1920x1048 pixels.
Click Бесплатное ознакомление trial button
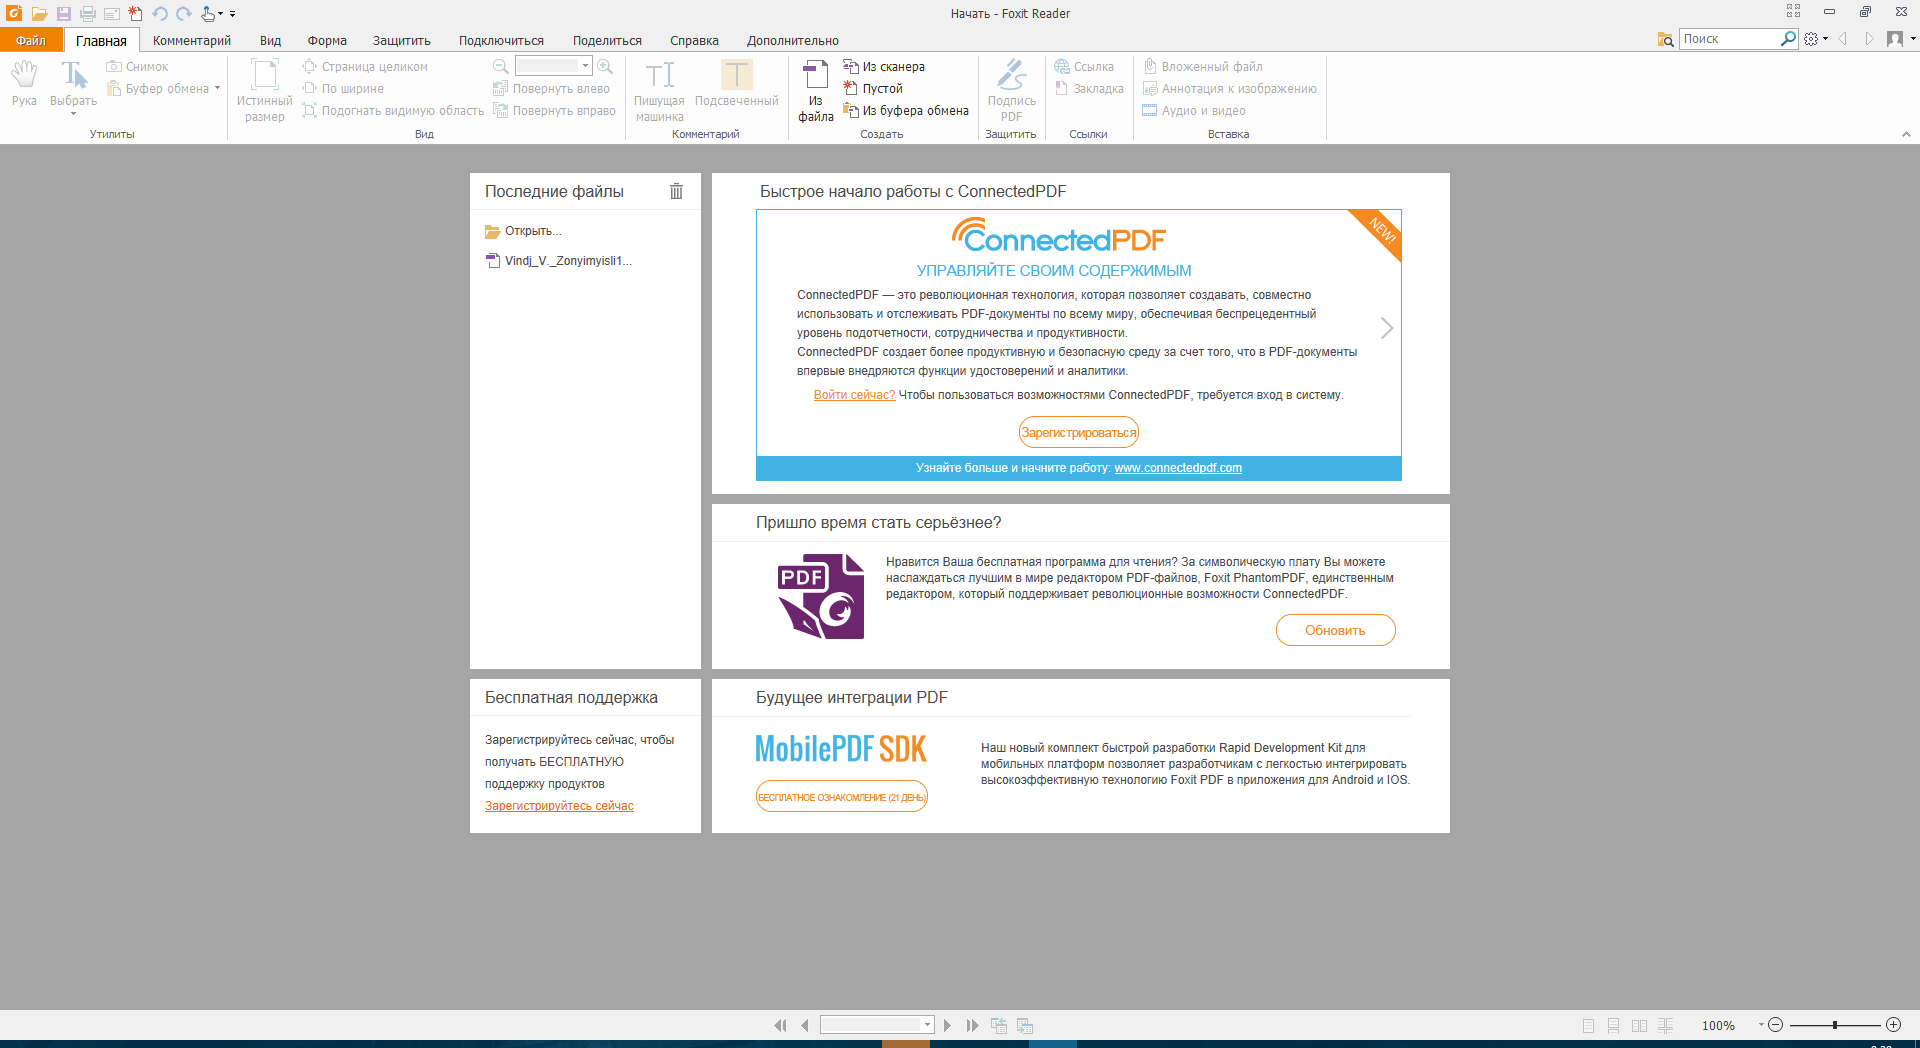(x=841, y=797)
